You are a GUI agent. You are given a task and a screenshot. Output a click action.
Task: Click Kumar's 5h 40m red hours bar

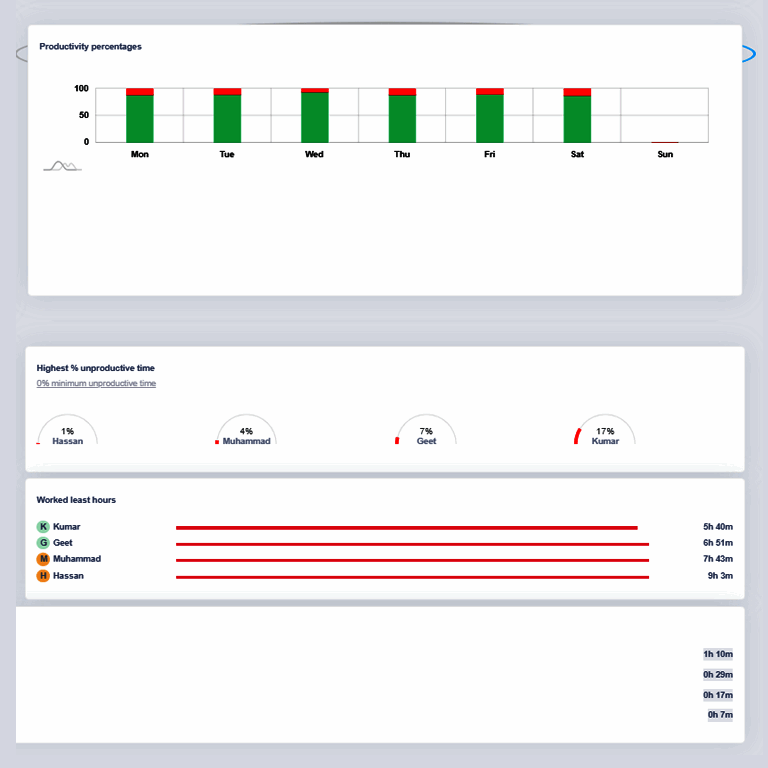[x=407, y=528]
